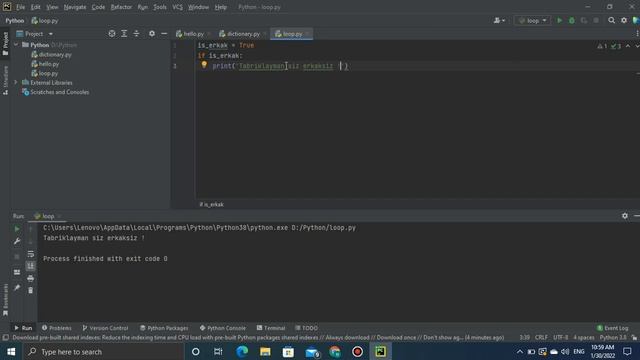The height and width of the screenshot is (360, 640).
Task: Open Task View on taskbar
Action: tap(218, 351)
